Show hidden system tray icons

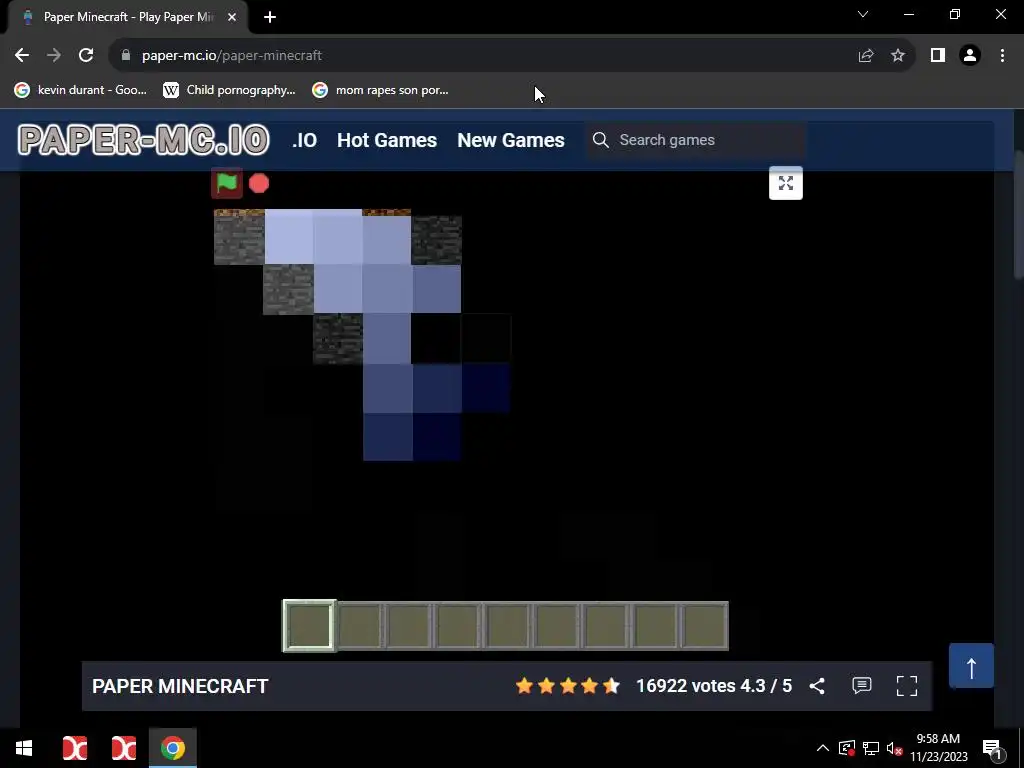click(823, 748)
